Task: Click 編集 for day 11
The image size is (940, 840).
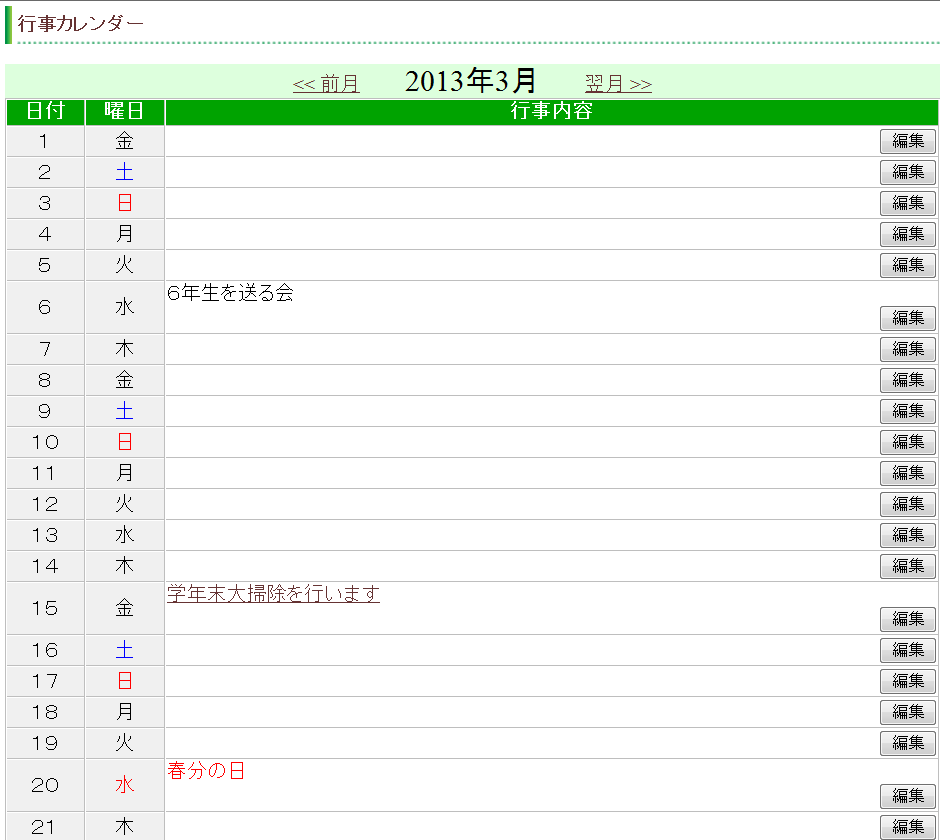Action: [908, 473]
